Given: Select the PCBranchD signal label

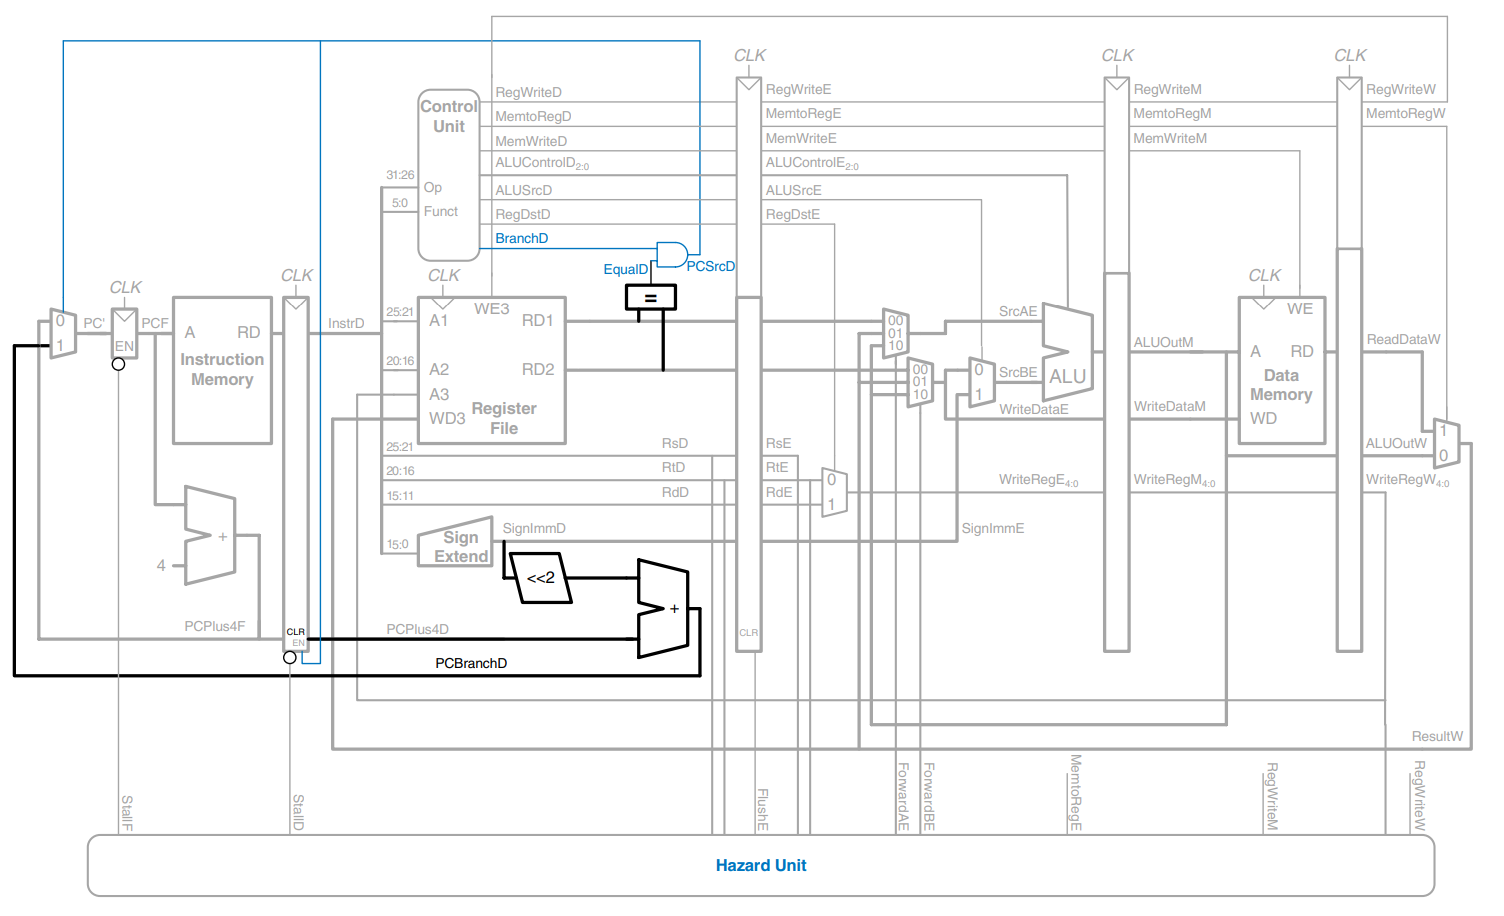Looking at the screenshot, I should 471,663.
